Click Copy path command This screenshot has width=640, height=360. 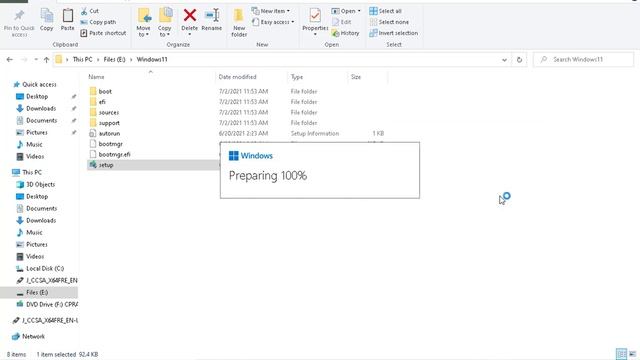click(98, 22)
